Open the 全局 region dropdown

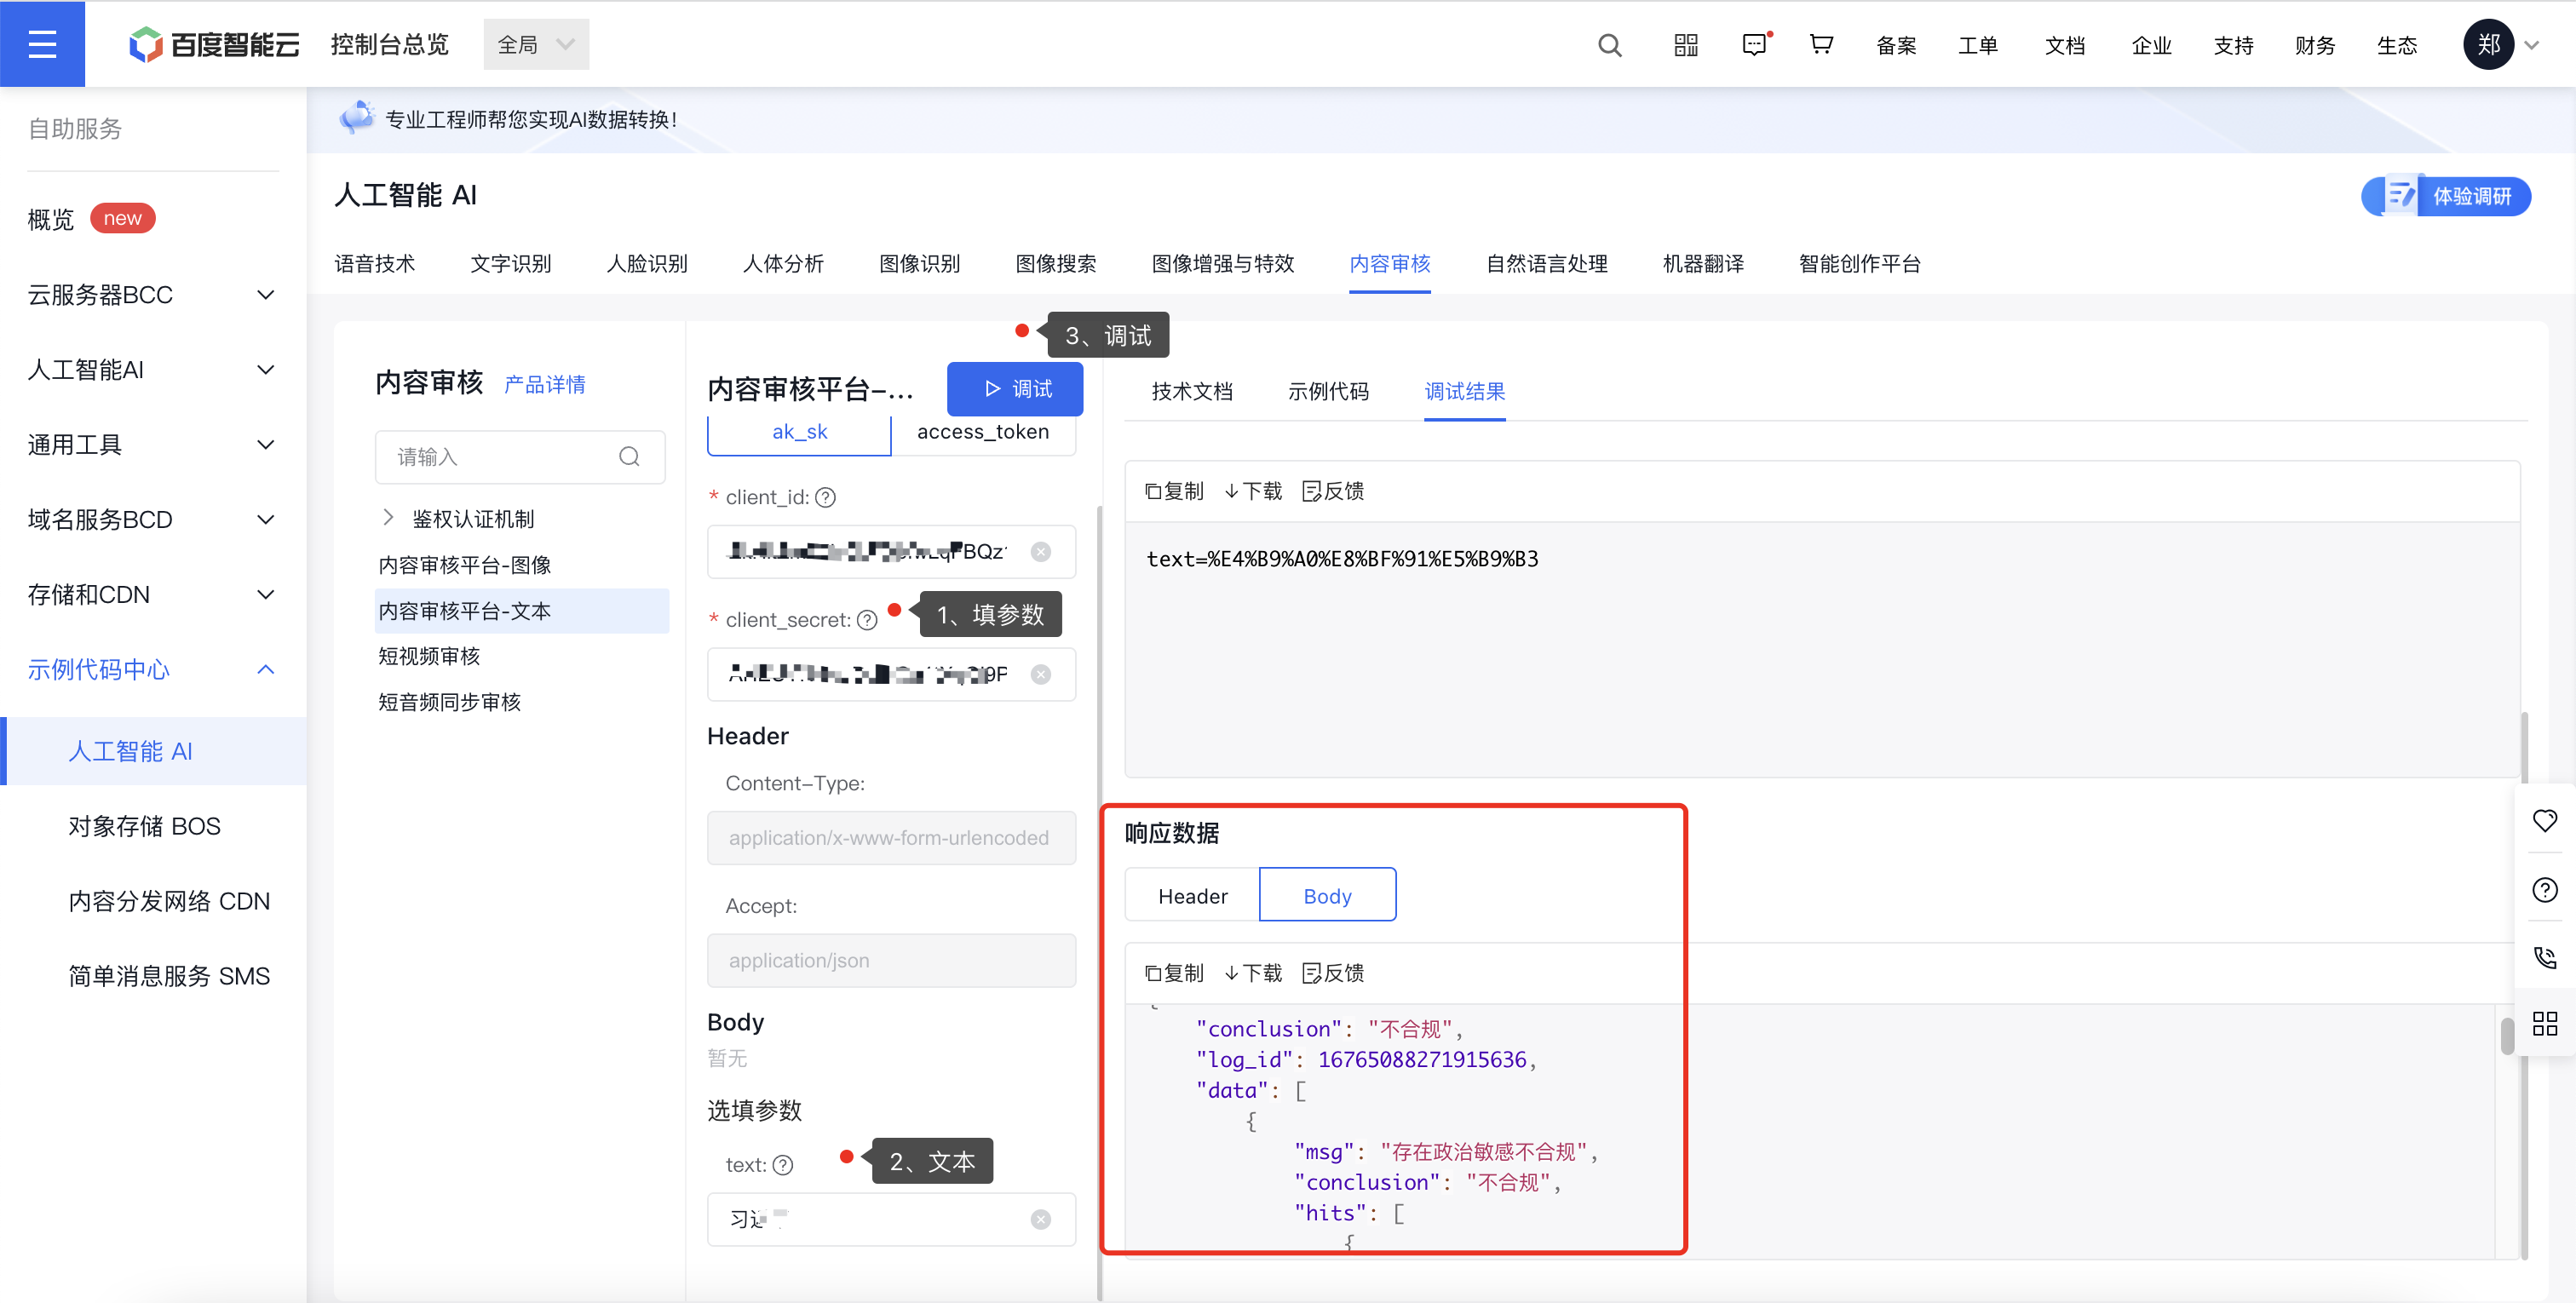click(536, 44)
